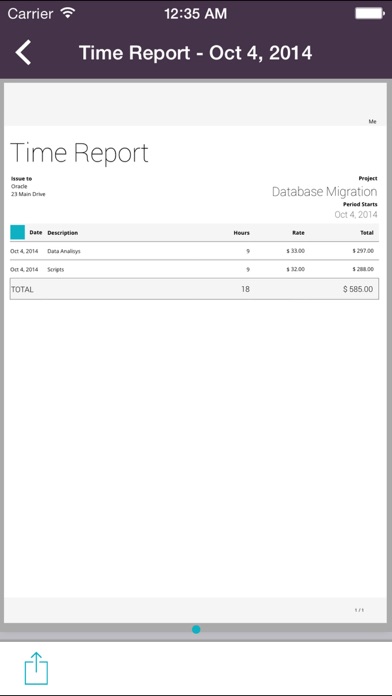Click the 'Issue to' label
Viewport: 392px width, 696px height.
[21, 178]
